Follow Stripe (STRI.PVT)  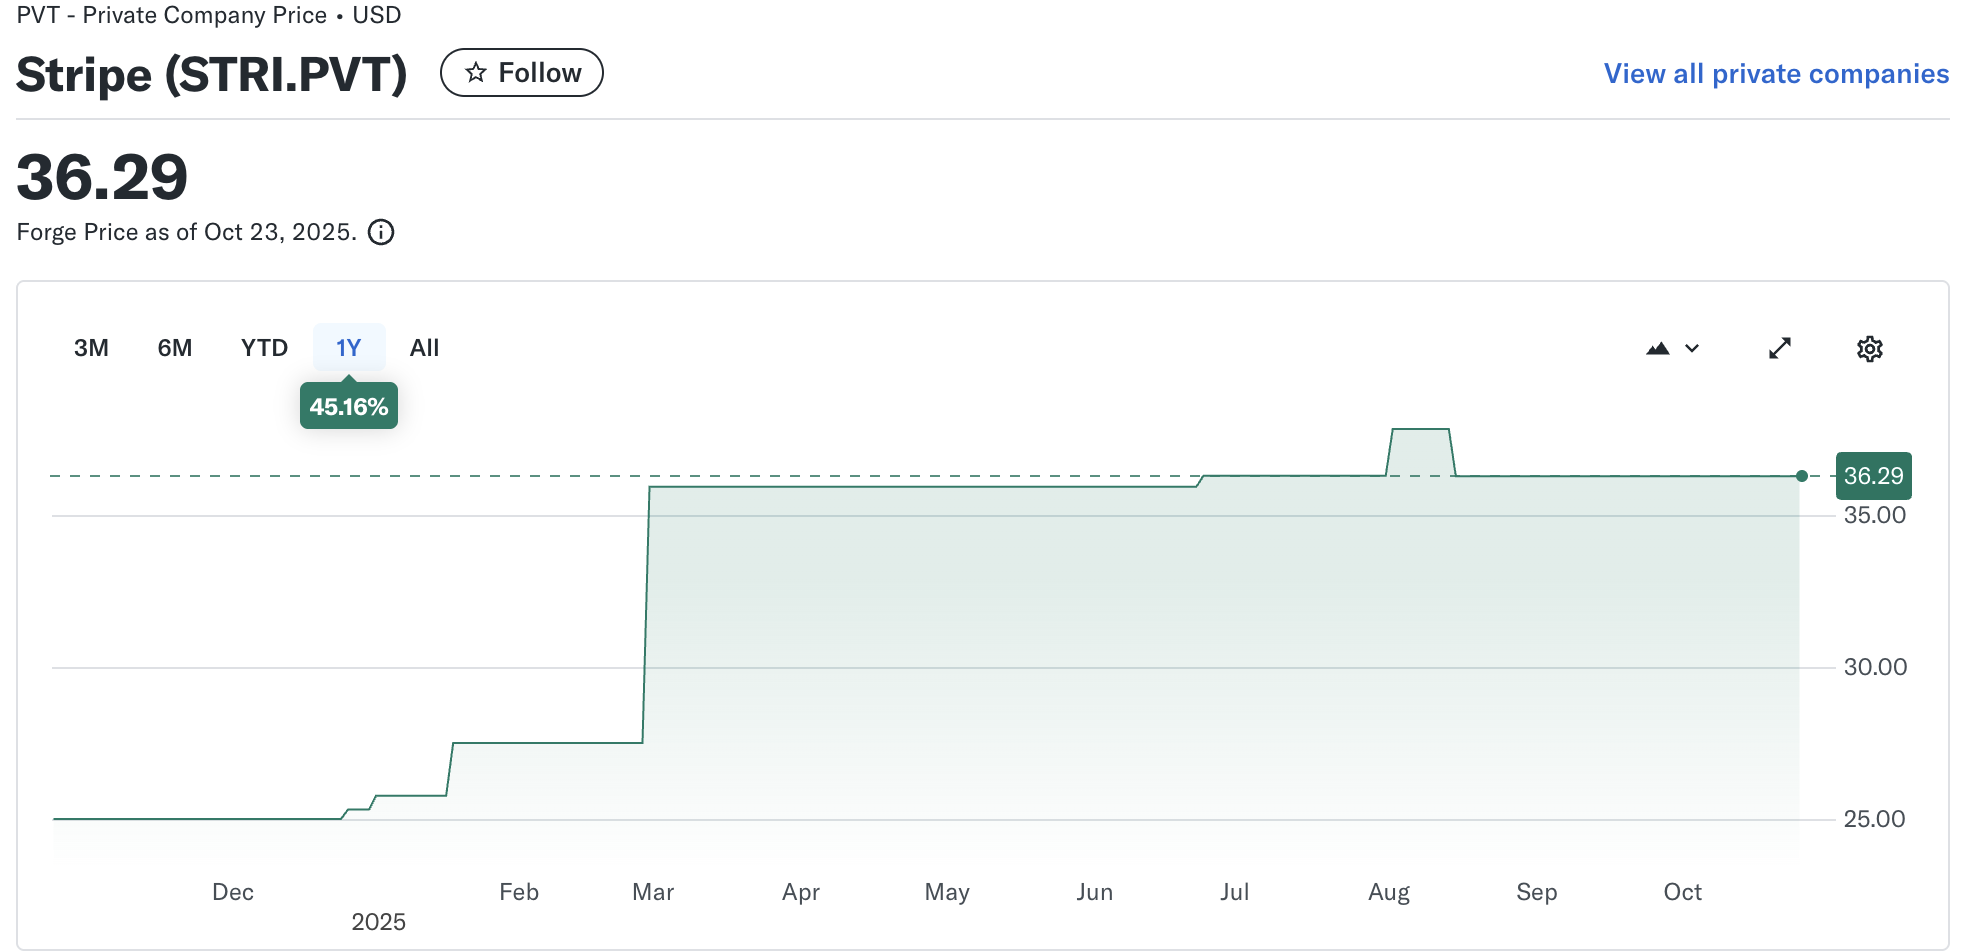[x=522, y=73]
